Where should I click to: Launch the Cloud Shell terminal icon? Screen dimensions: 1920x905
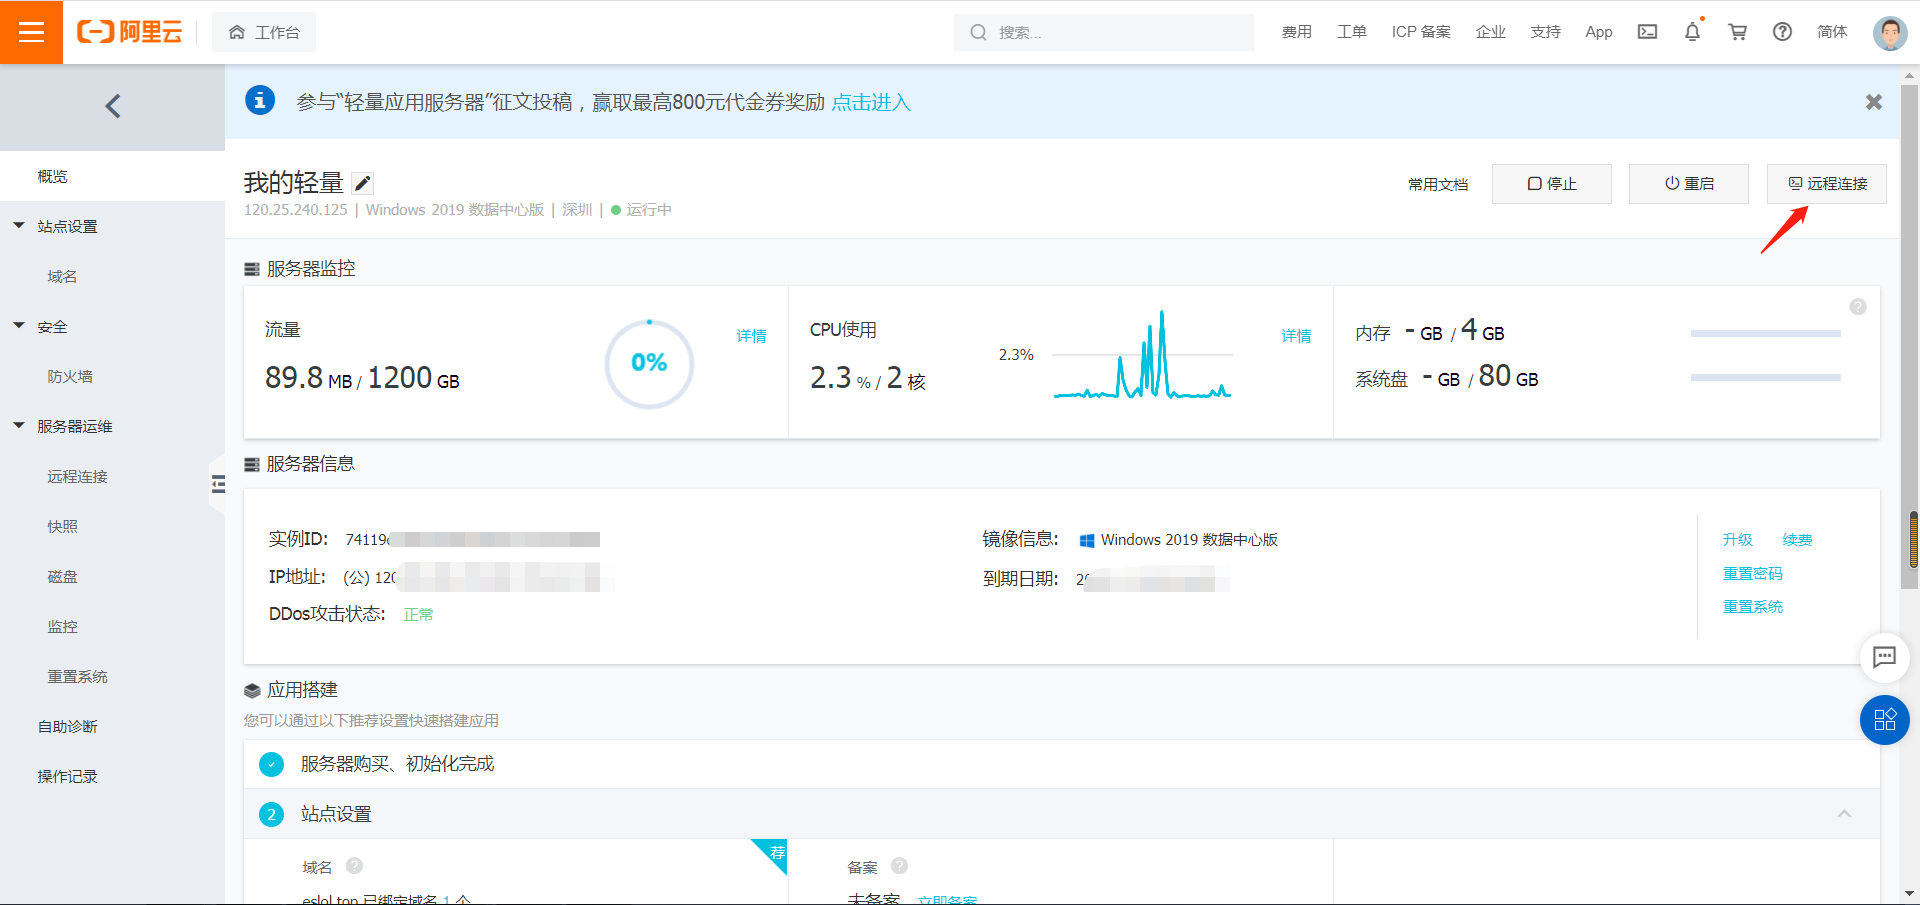(1647, 32)
